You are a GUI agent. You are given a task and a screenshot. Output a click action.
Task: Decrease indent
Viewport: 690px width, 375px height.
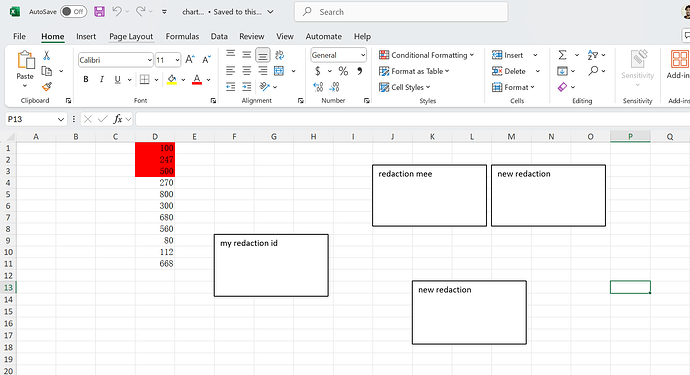[231, 87]
